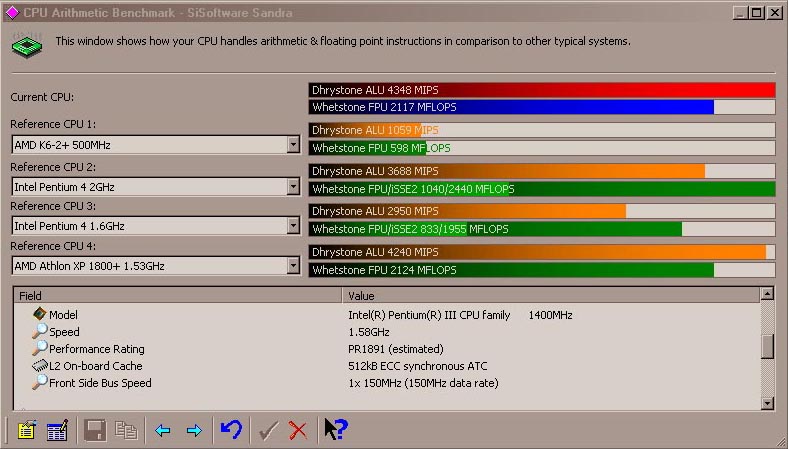Click the list vertical scrollbar thumb

[767, 346]
